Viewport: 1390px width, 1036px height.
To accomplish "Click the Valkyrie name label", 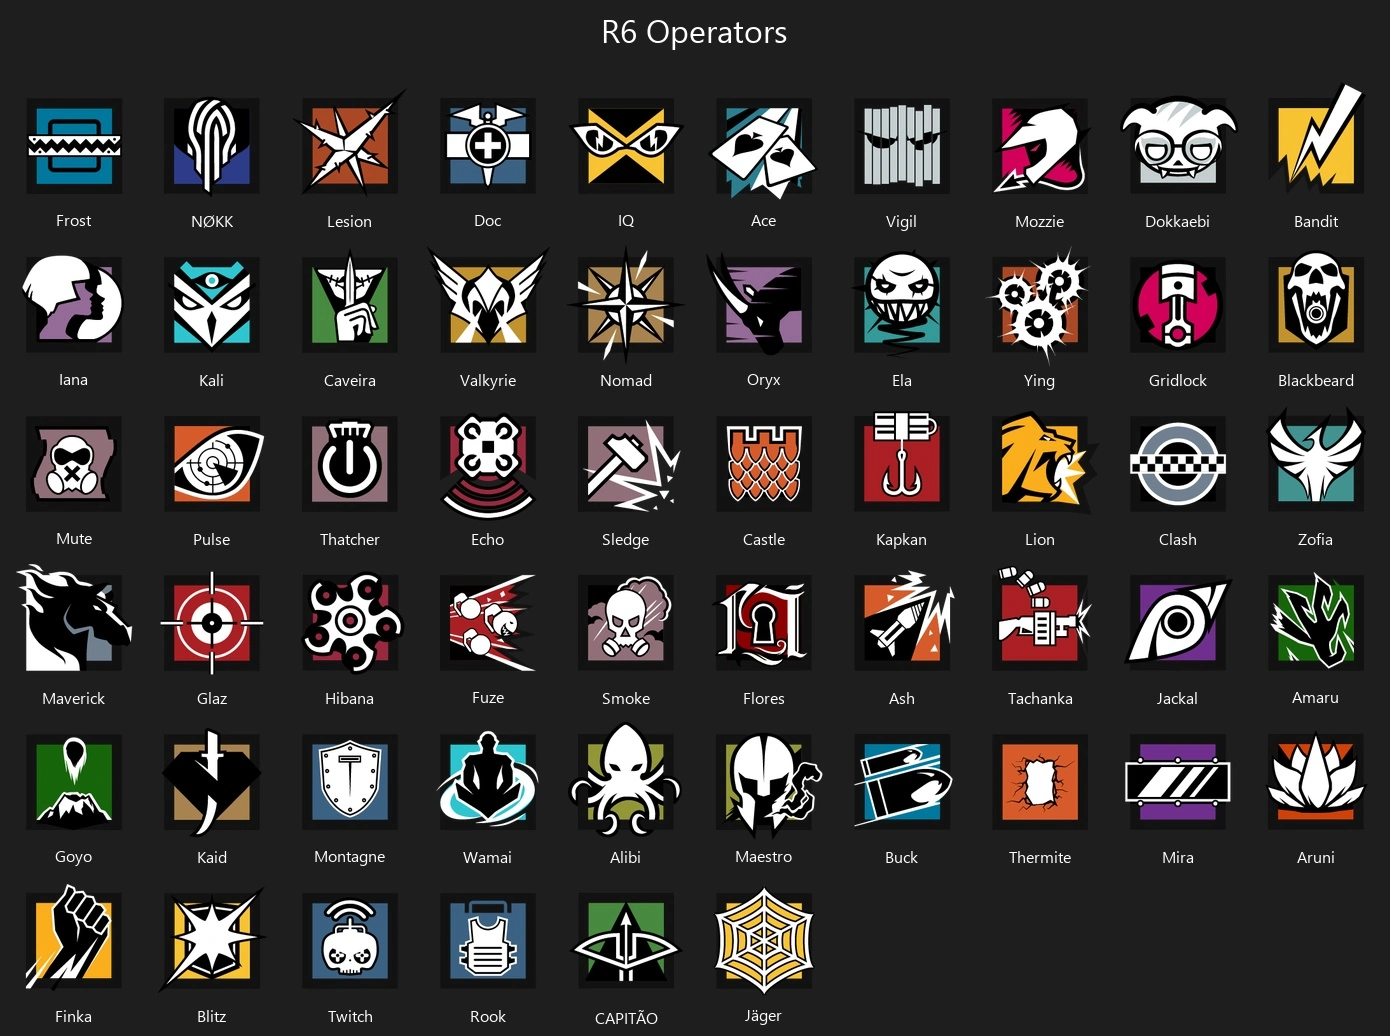I will click(488, 380).
